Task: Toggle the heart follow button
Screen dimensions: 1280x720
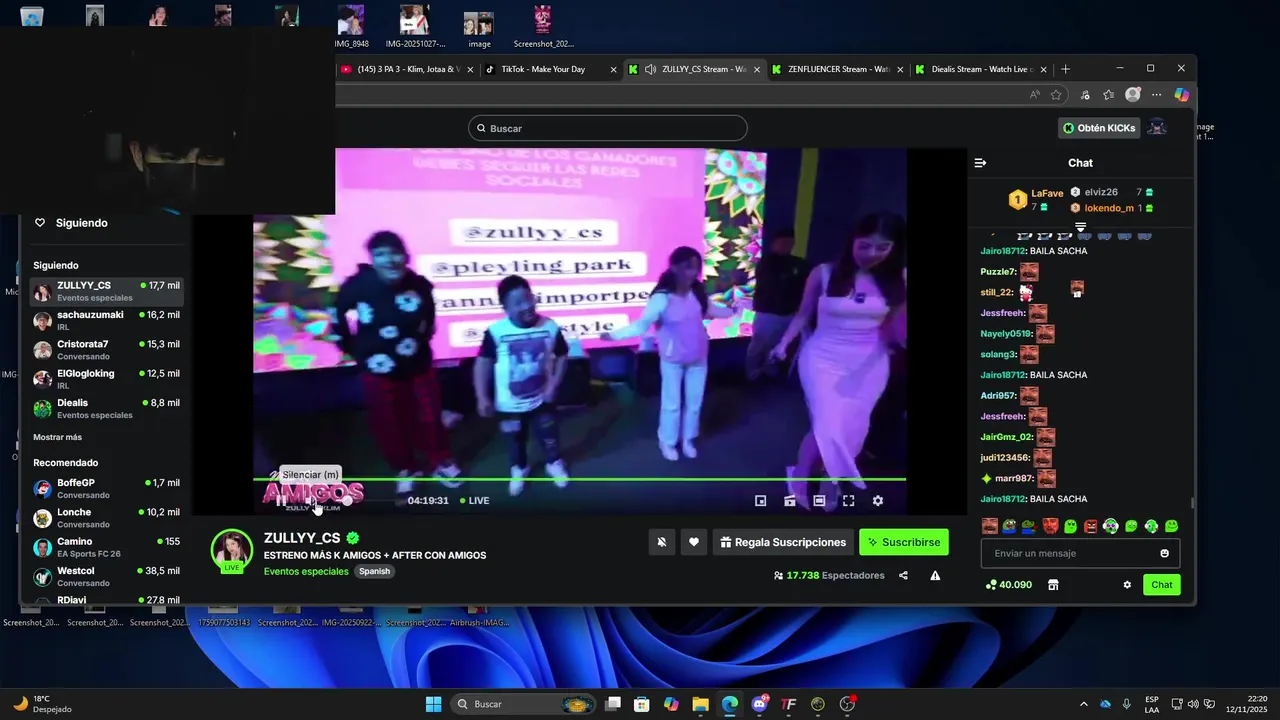Action: 694,542
